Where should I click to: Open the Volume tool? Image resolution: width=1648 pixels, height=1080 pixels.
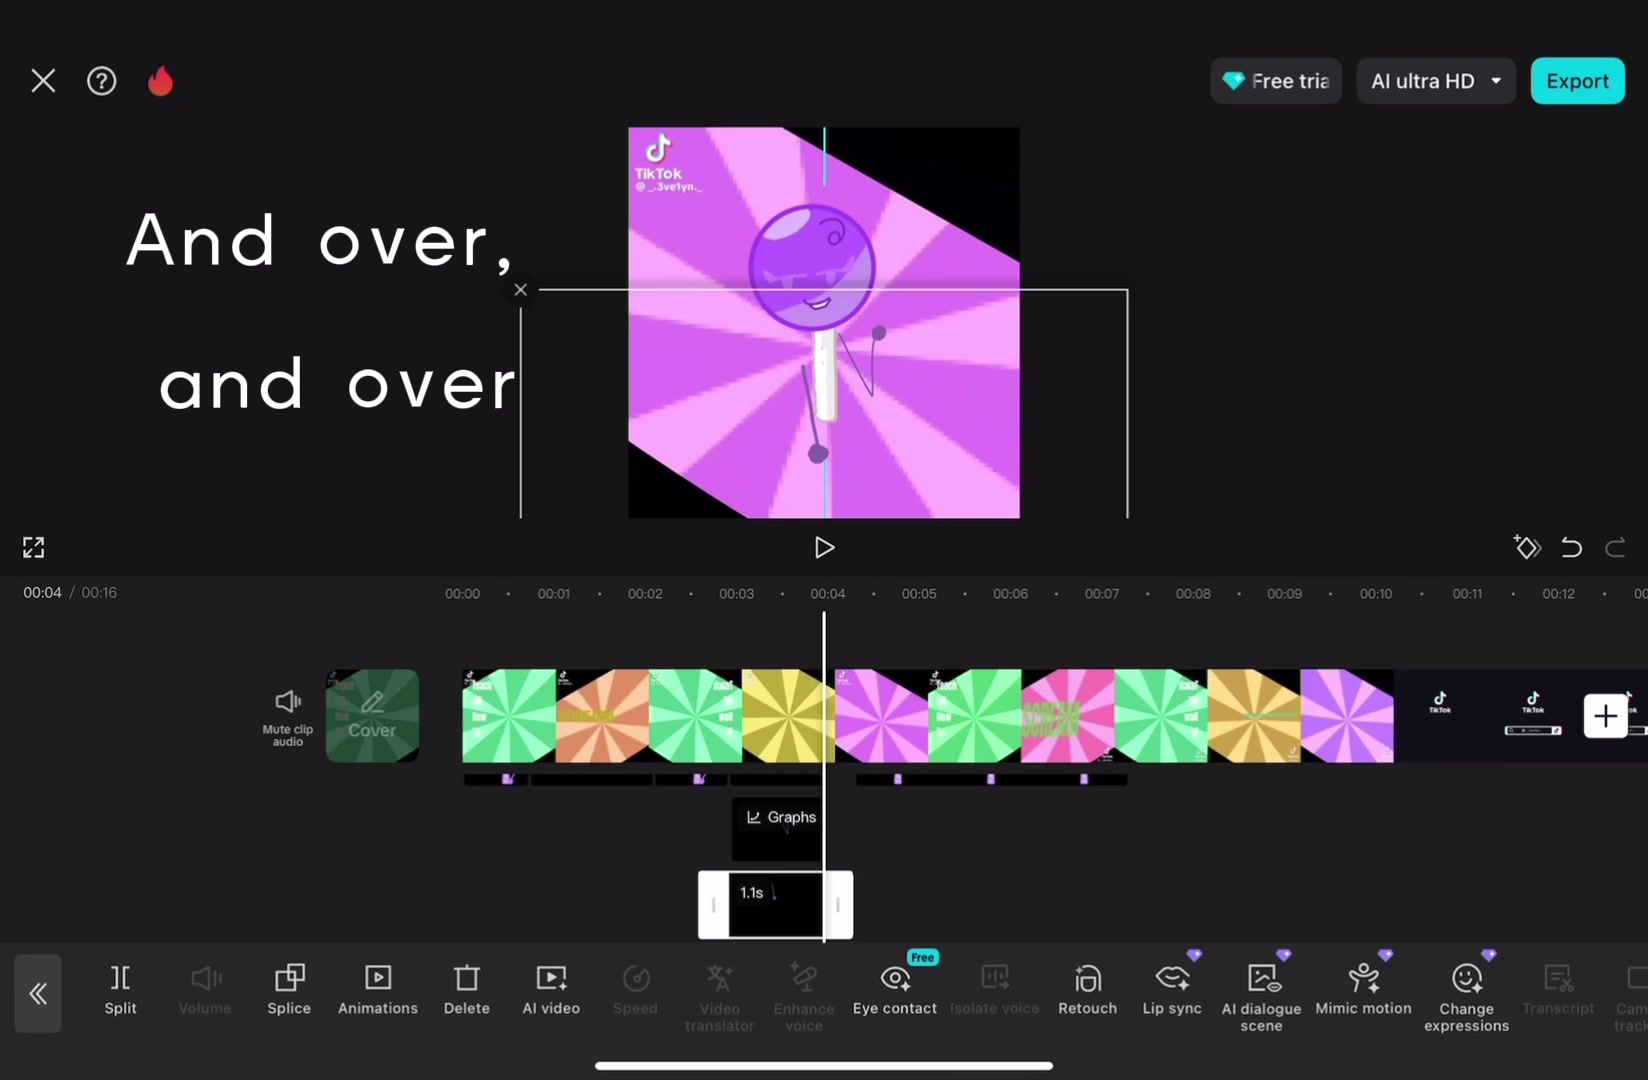205,990
